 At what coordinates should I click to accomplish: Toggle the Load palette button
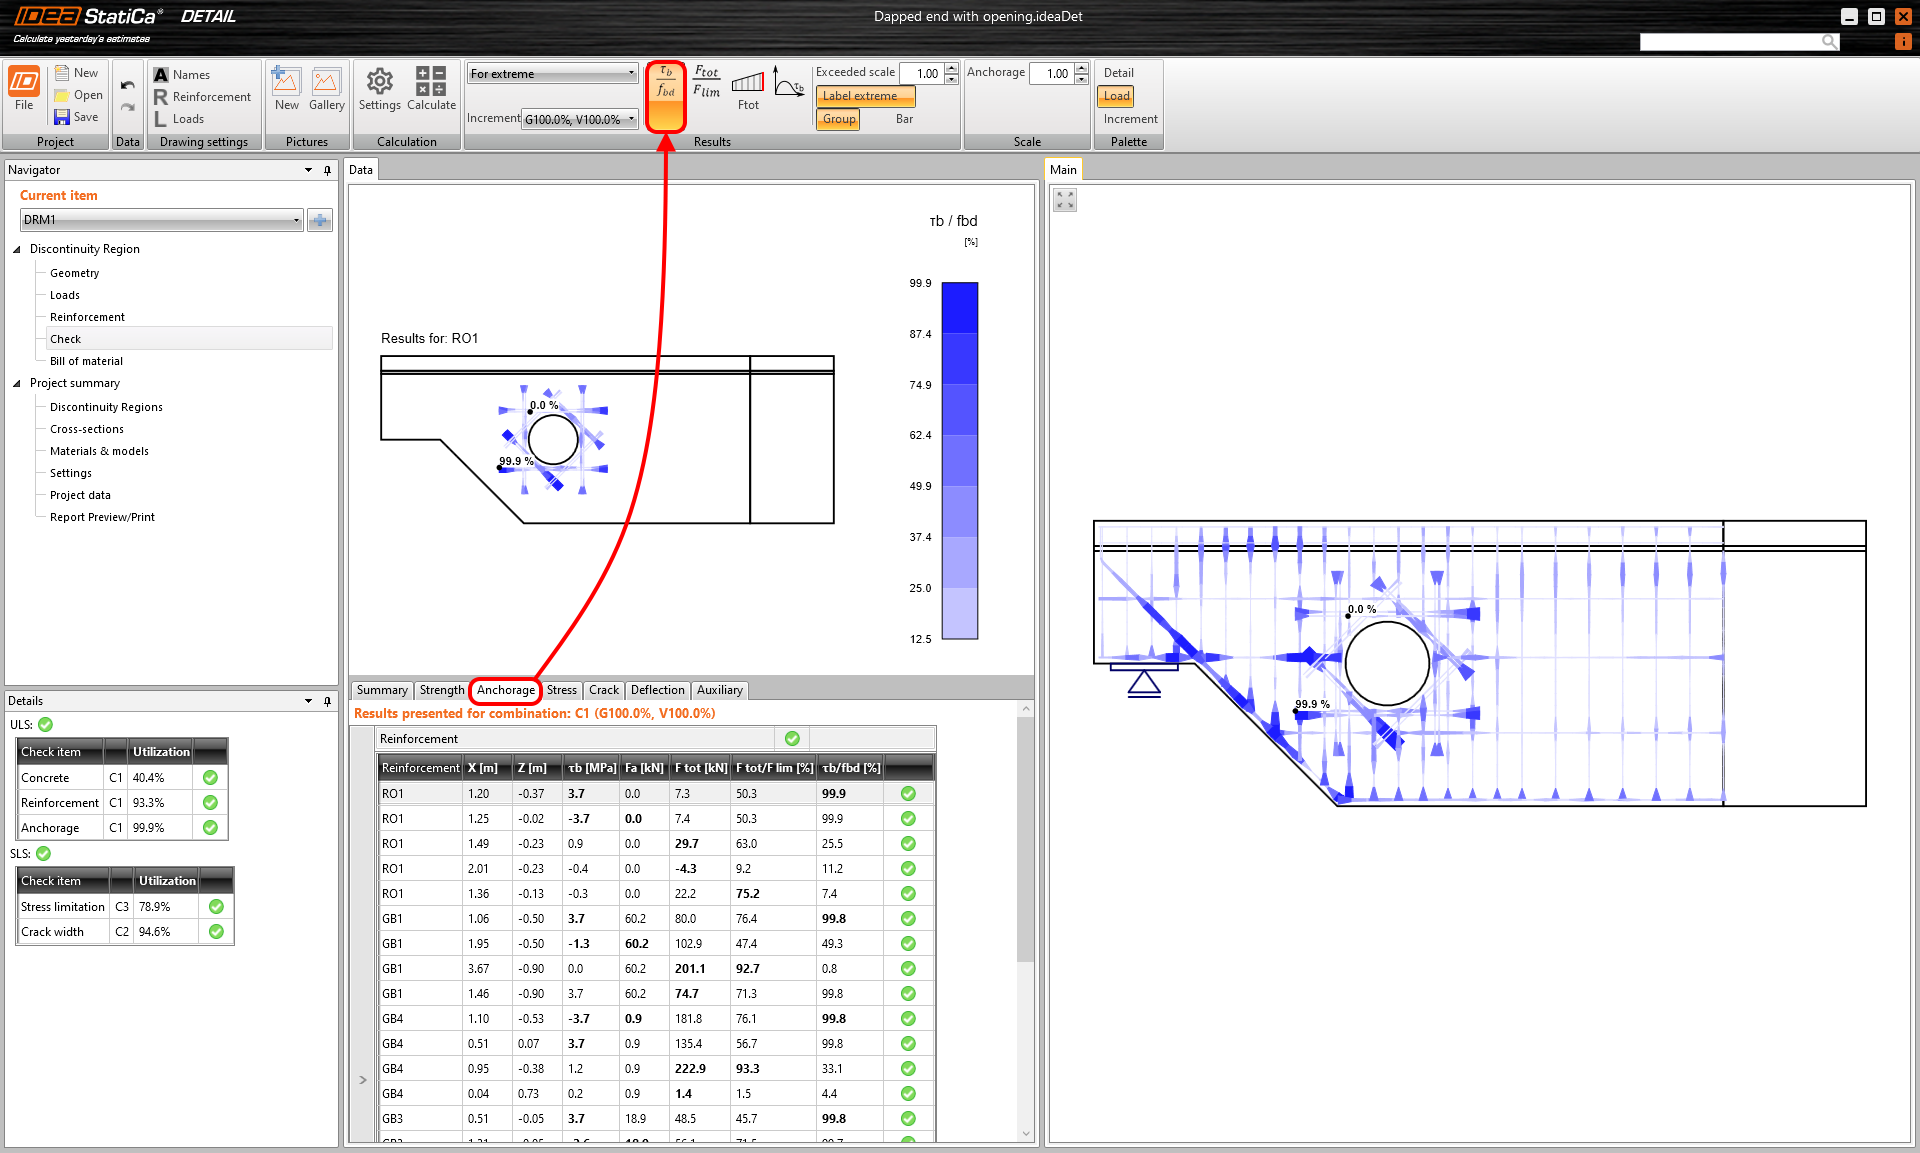[1116, 96]
